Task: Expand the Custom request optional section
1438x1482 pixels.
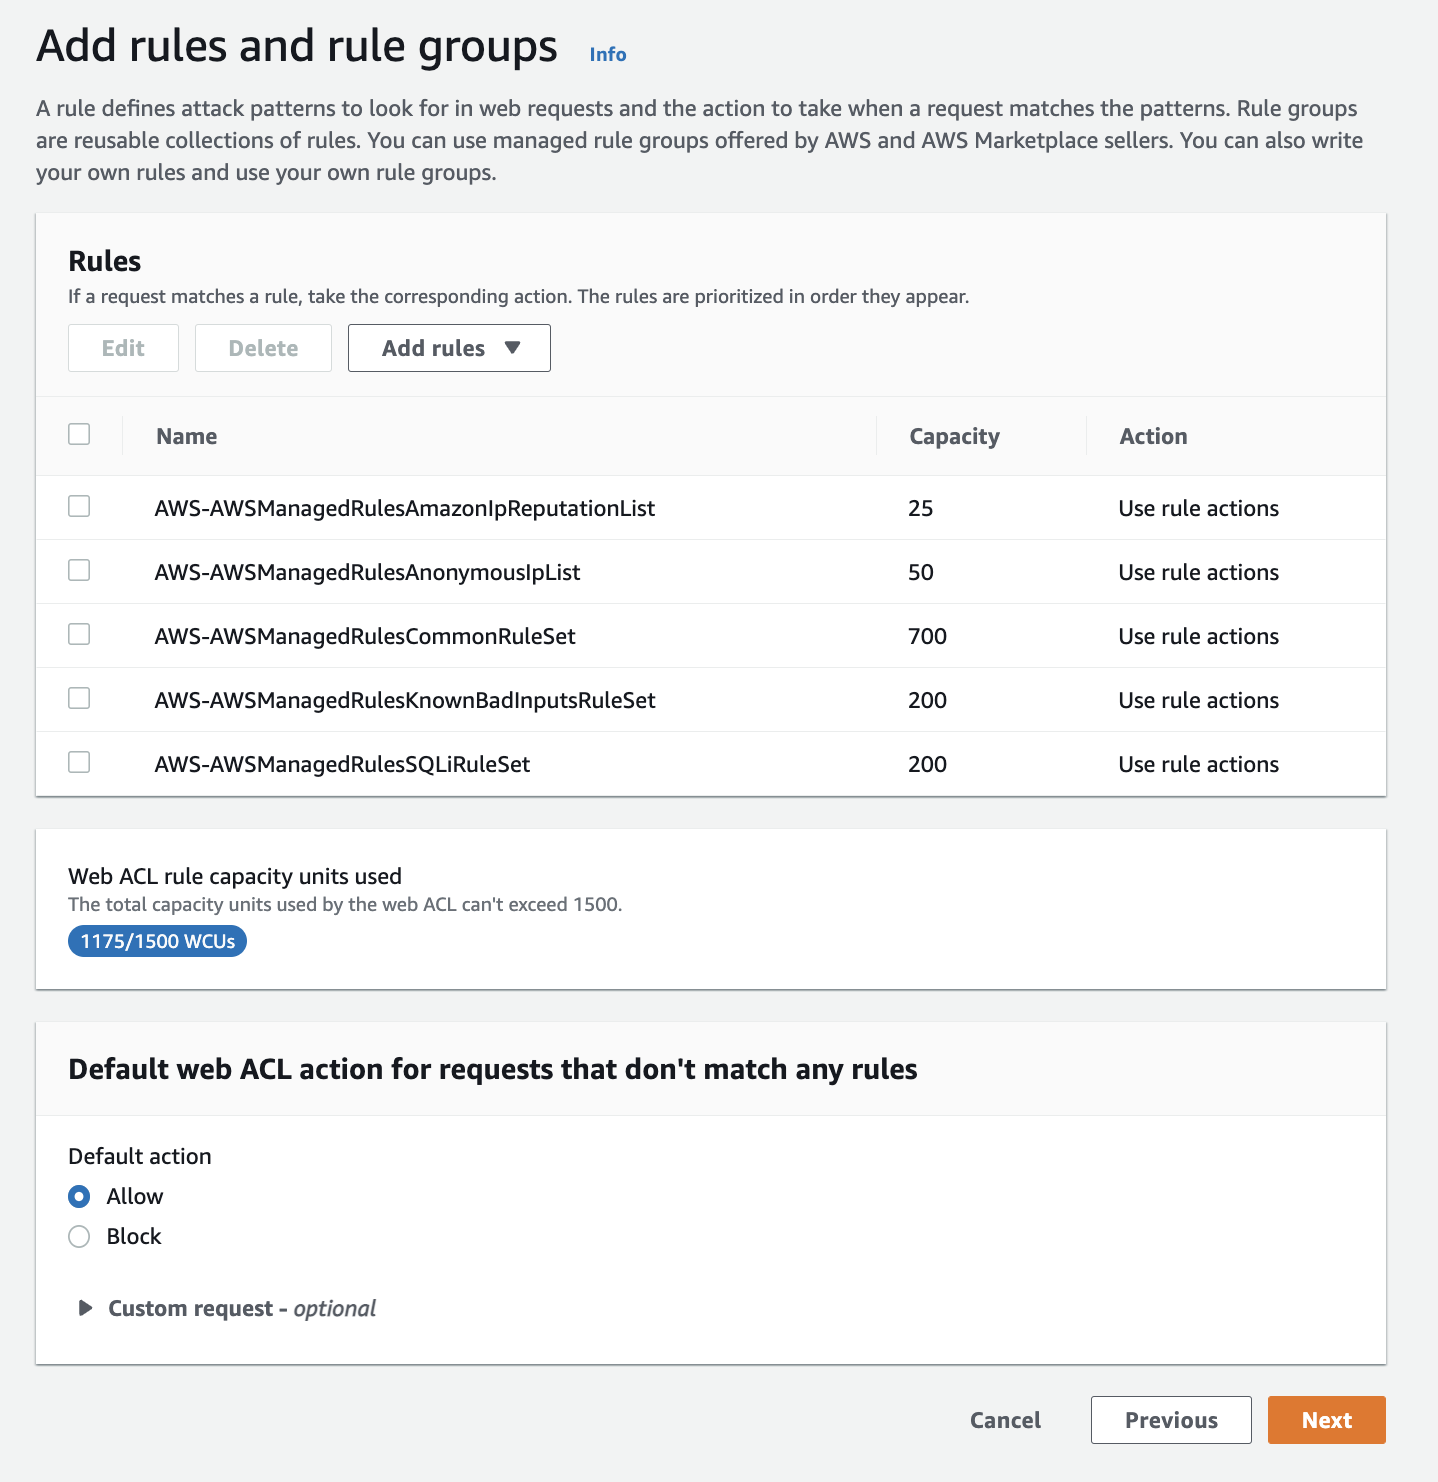Action: point(227,1308)
